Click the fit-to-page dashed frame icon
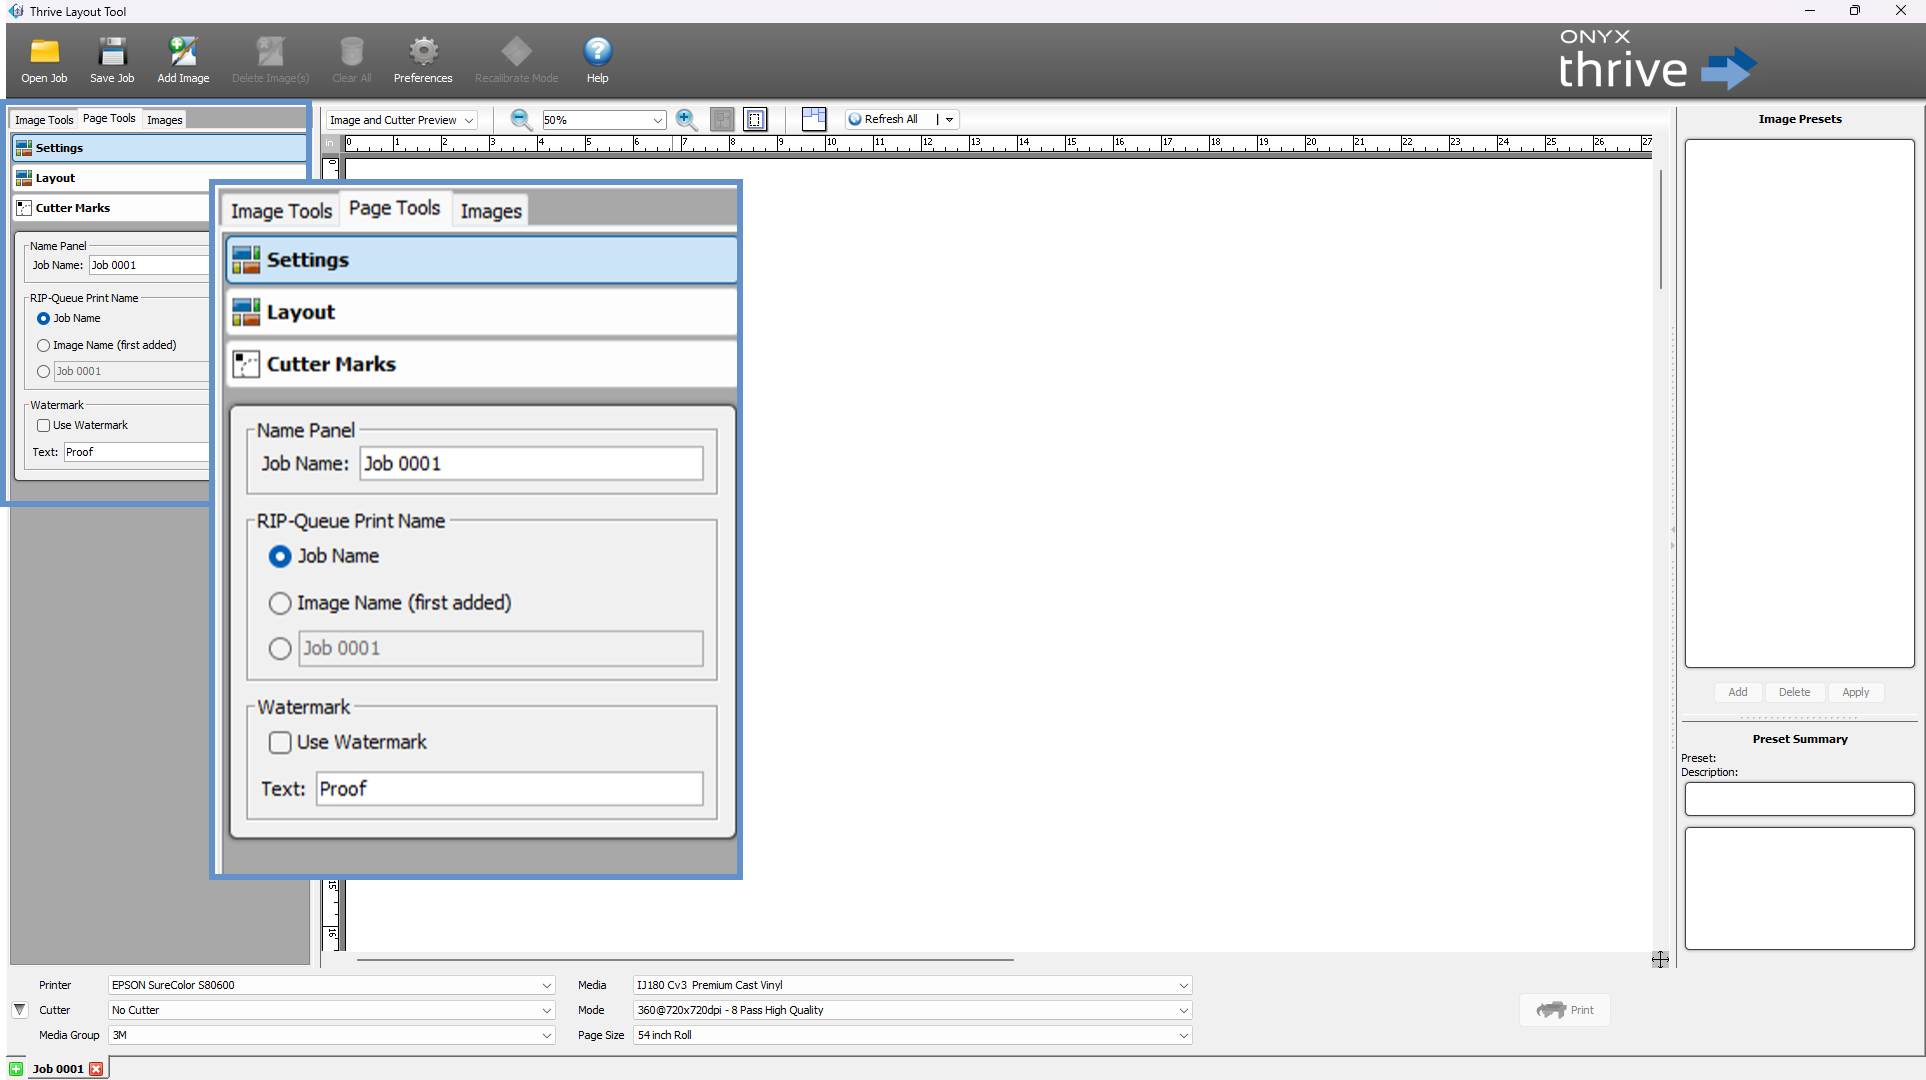Viewport: 1926px width, 1080px height. pos(755,120)
